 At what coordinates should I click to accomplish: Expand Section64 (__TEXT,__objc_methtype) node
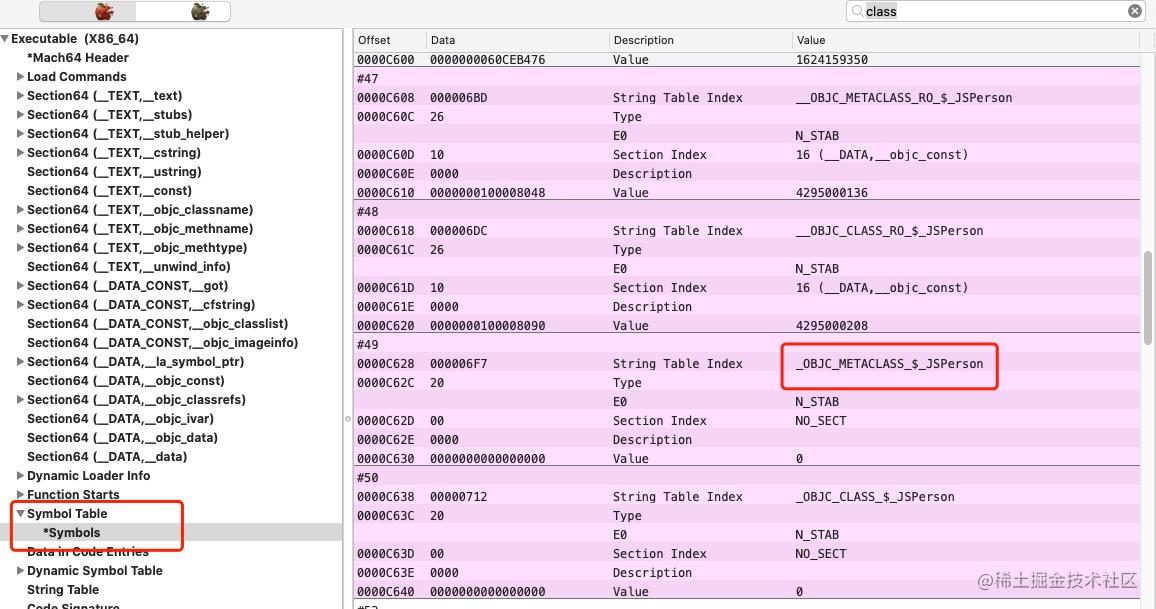coord(21,248)
